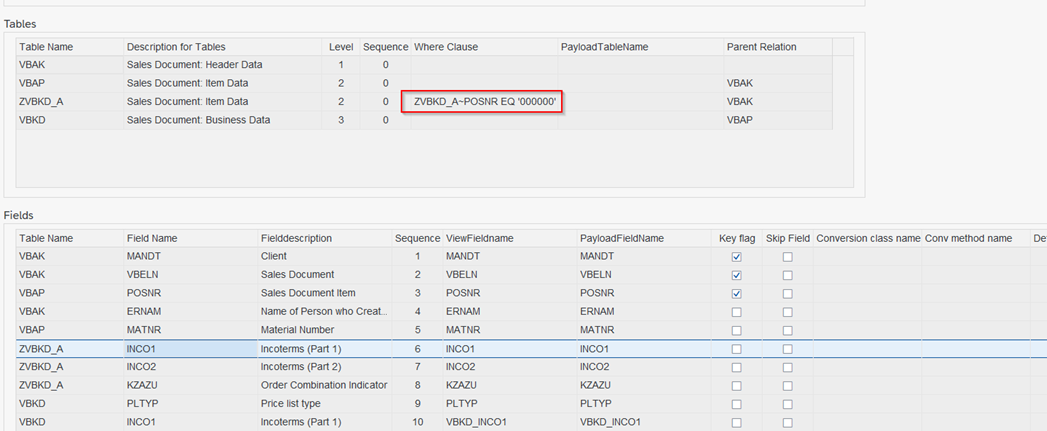Enable Key flag for the PLTYP row

pos(737,404)
